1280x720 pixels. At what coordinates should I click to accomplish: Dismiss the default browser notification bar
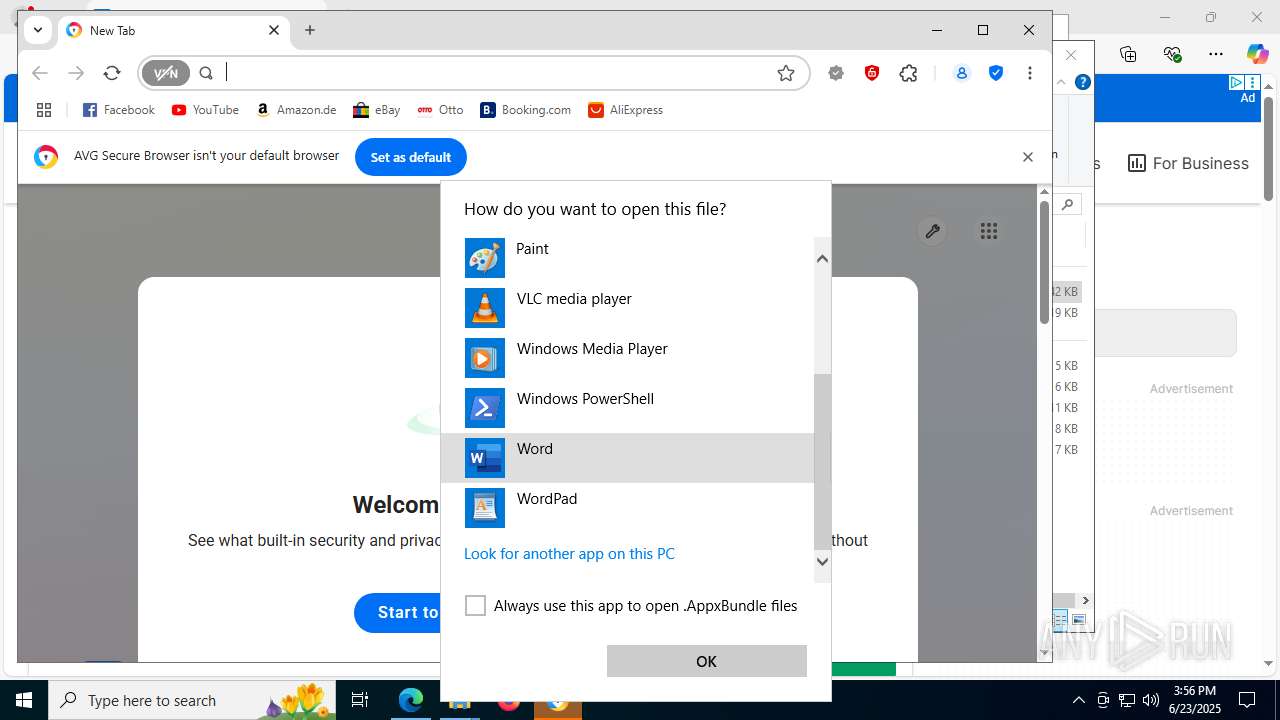click(x=1027, y=157)
